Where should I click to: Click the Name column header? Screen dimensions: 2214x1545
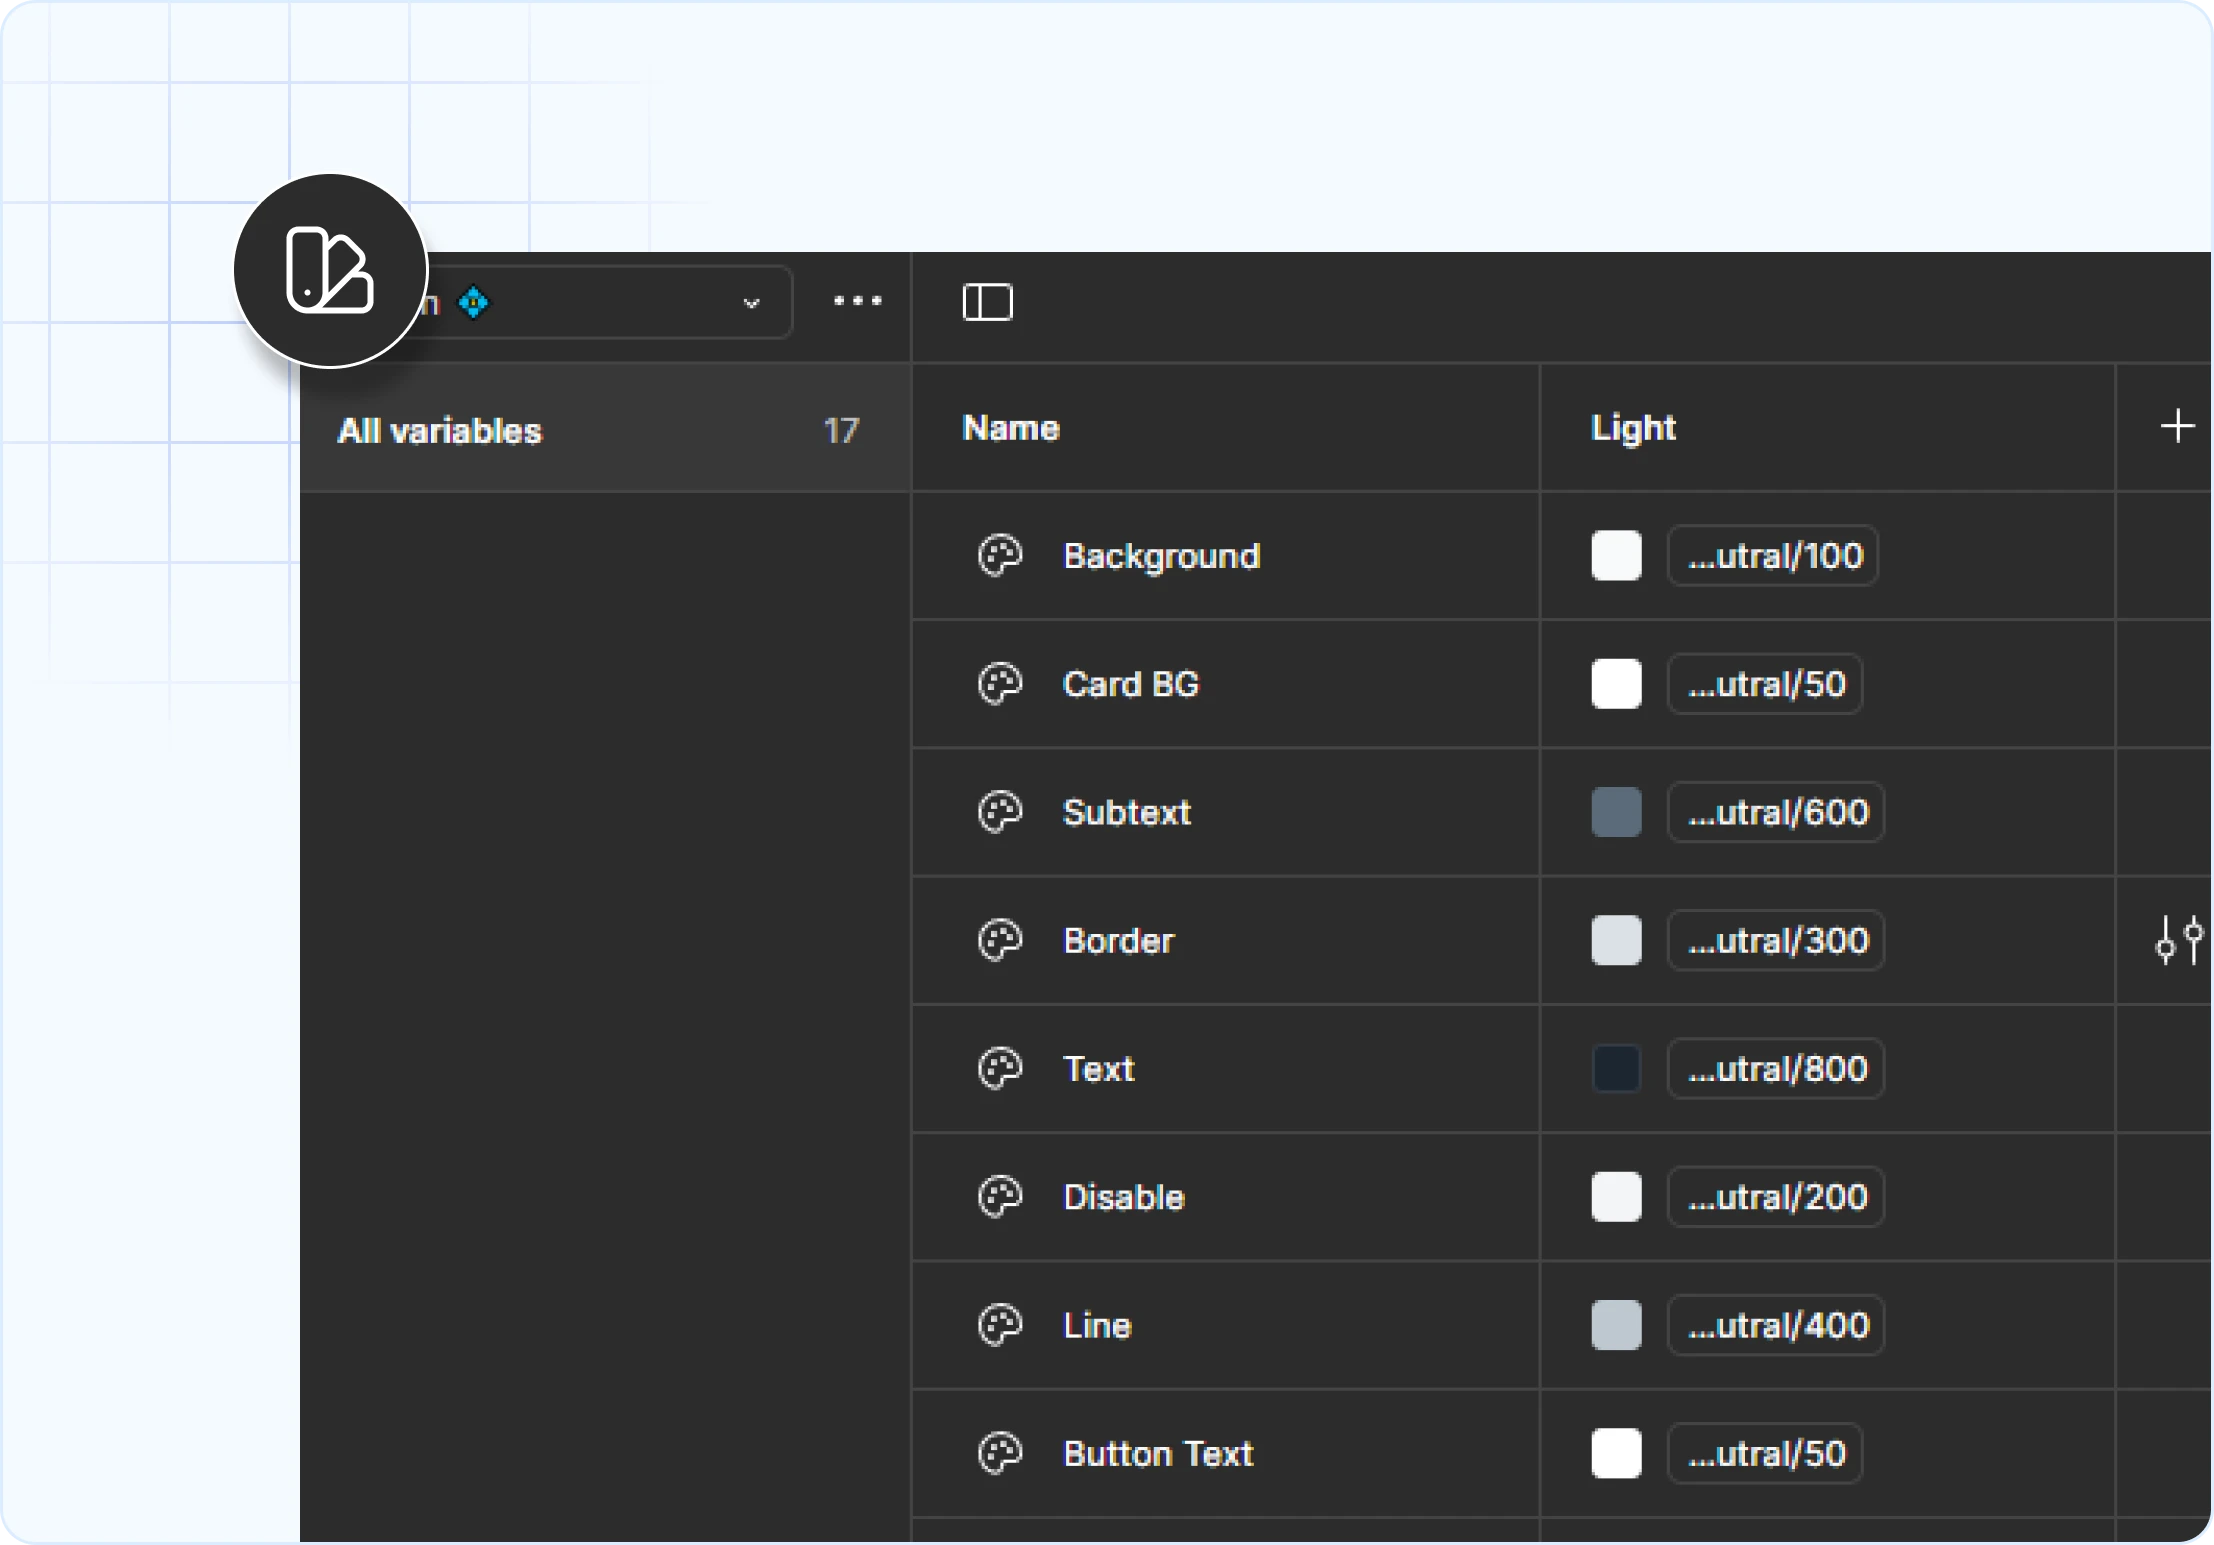tap(1010, 428)
